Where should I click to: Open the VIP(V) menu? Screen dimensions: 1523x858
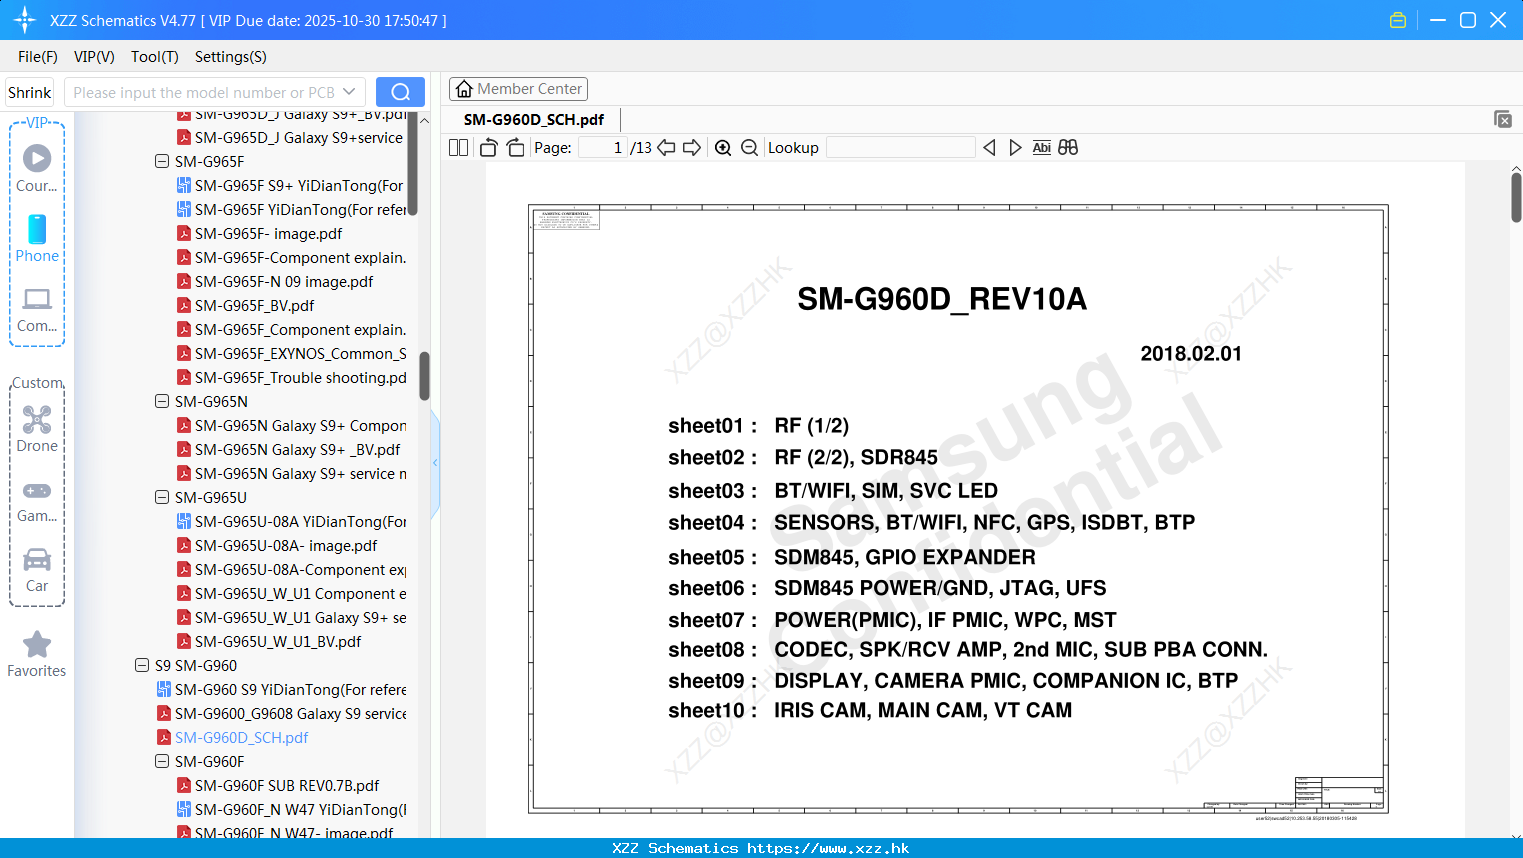(x=94, y=57)
